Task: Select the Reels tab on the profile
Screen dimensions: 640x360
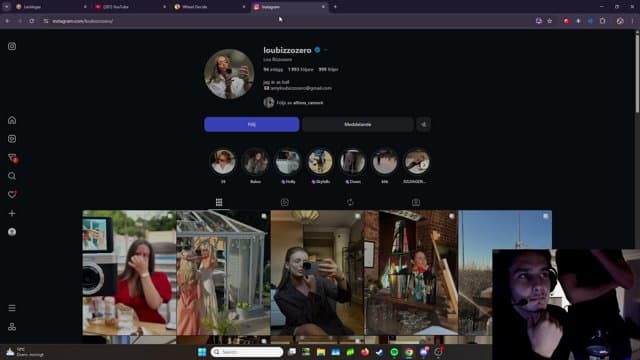Action: [284, 202]
